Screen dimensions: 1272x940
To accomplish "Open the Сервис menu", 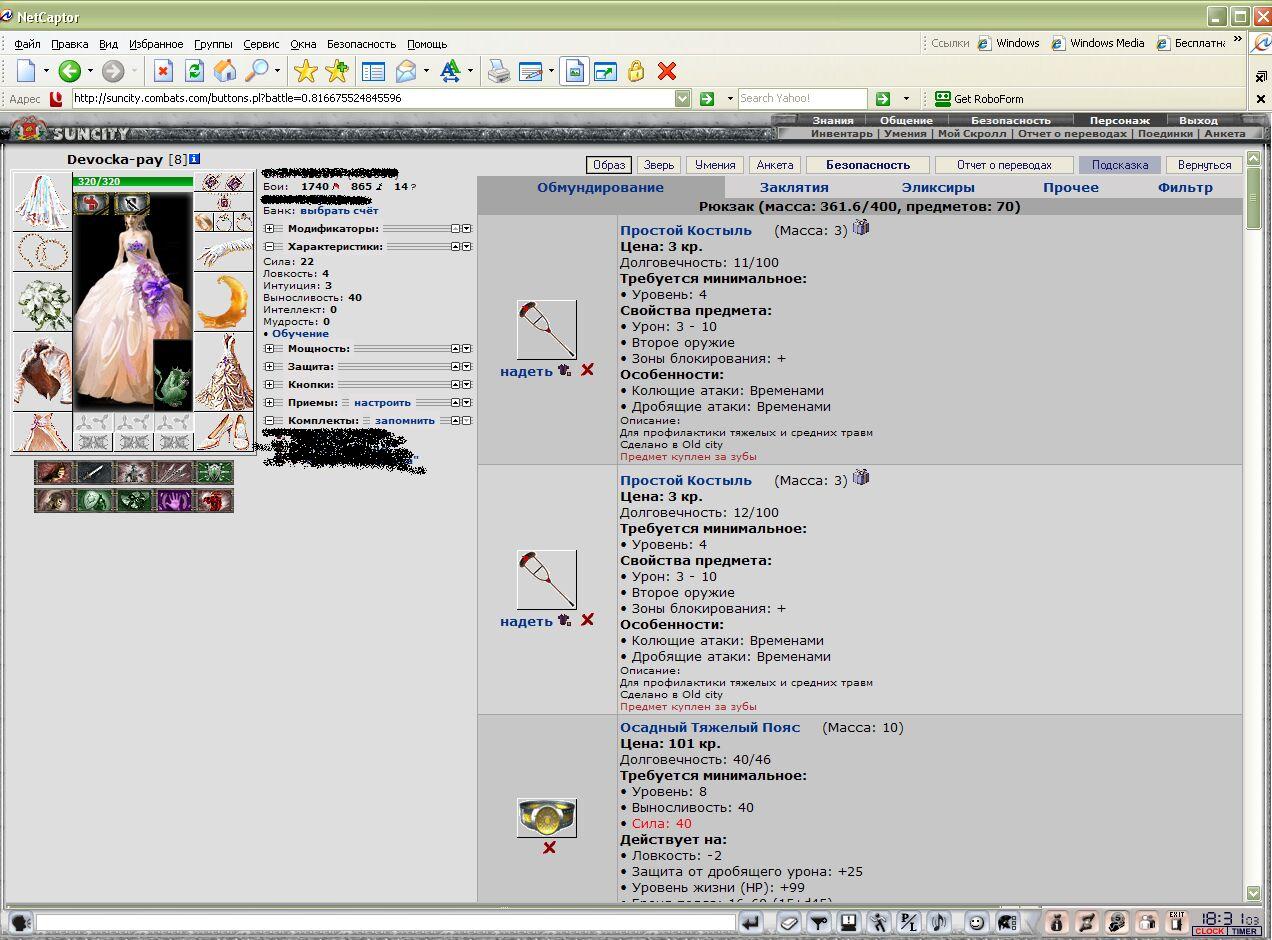I will pos(261,44).
